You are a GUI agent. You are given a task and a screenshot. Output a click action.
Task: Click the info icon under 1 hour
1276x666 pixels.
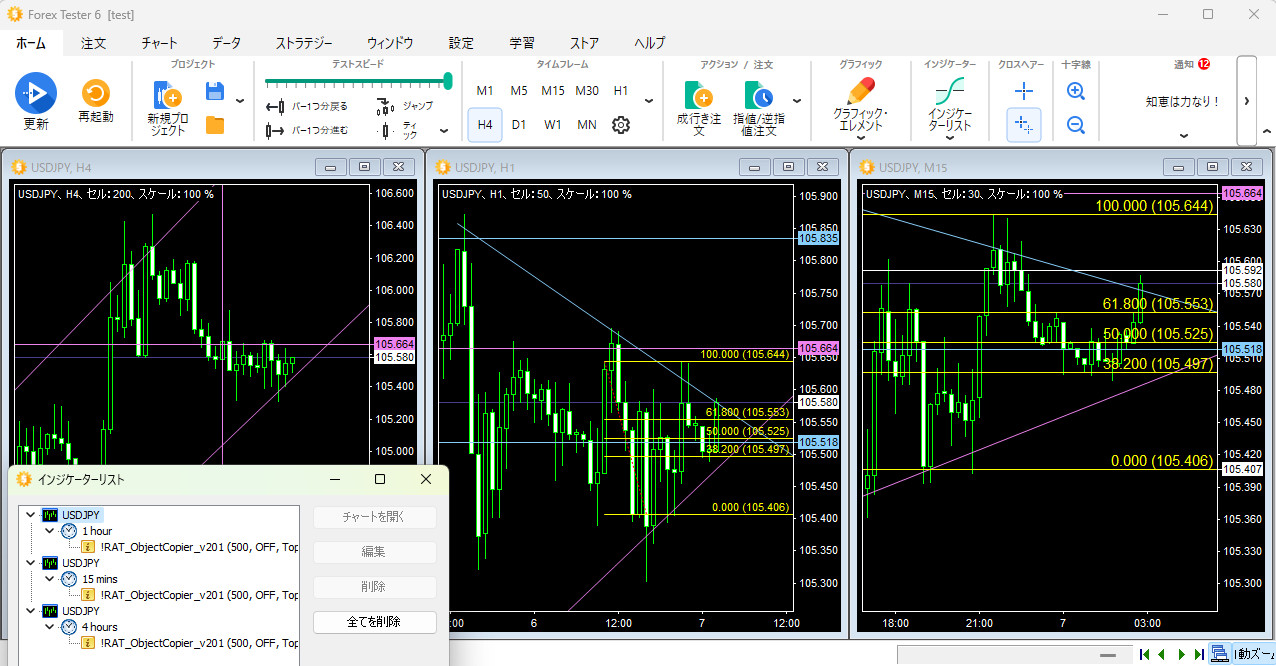[88, 546]
